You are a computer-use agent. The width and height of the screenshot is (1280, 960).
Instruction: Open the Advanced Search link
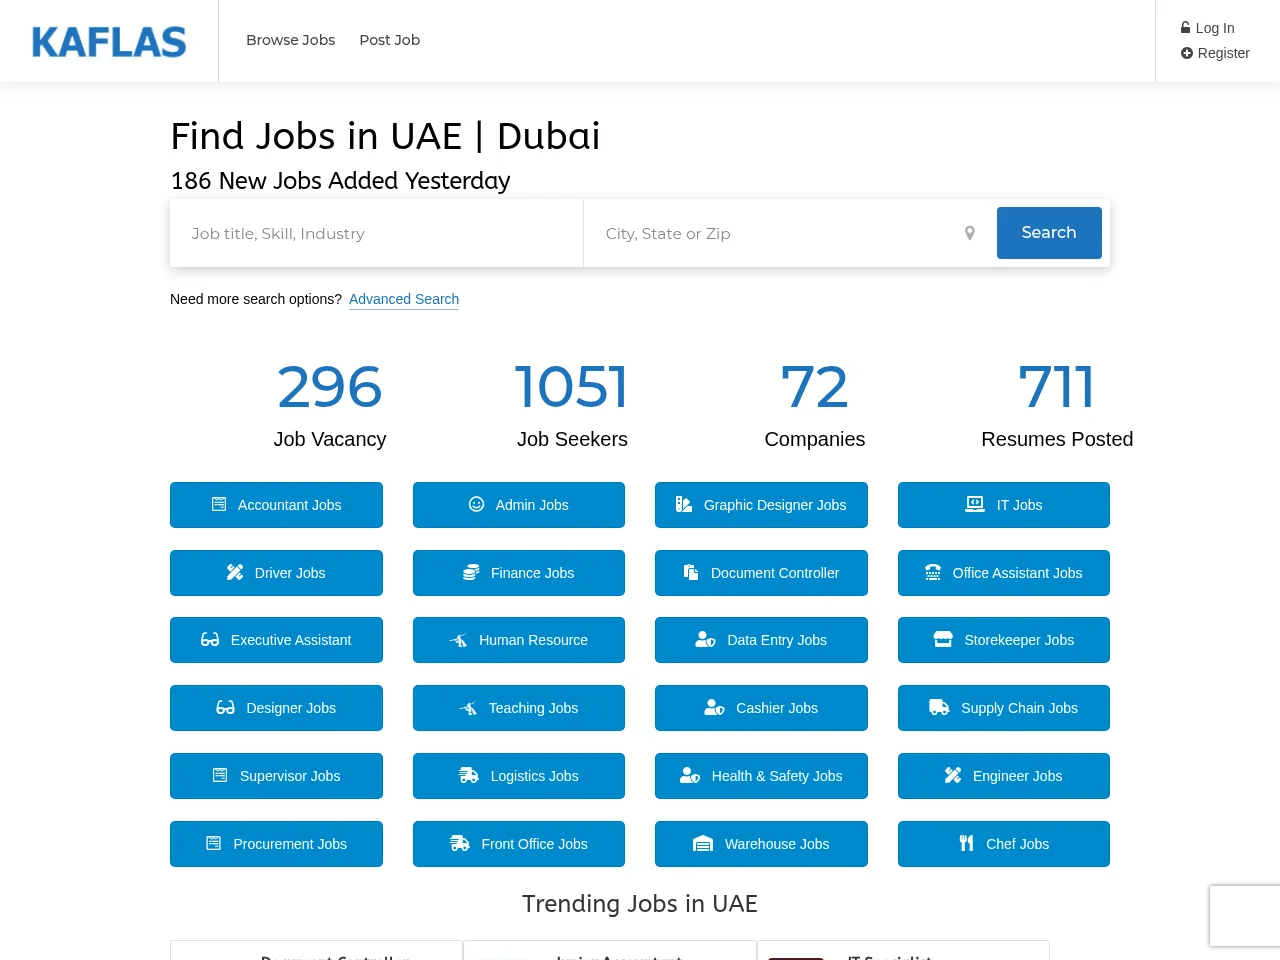click(x=404, y=299)
